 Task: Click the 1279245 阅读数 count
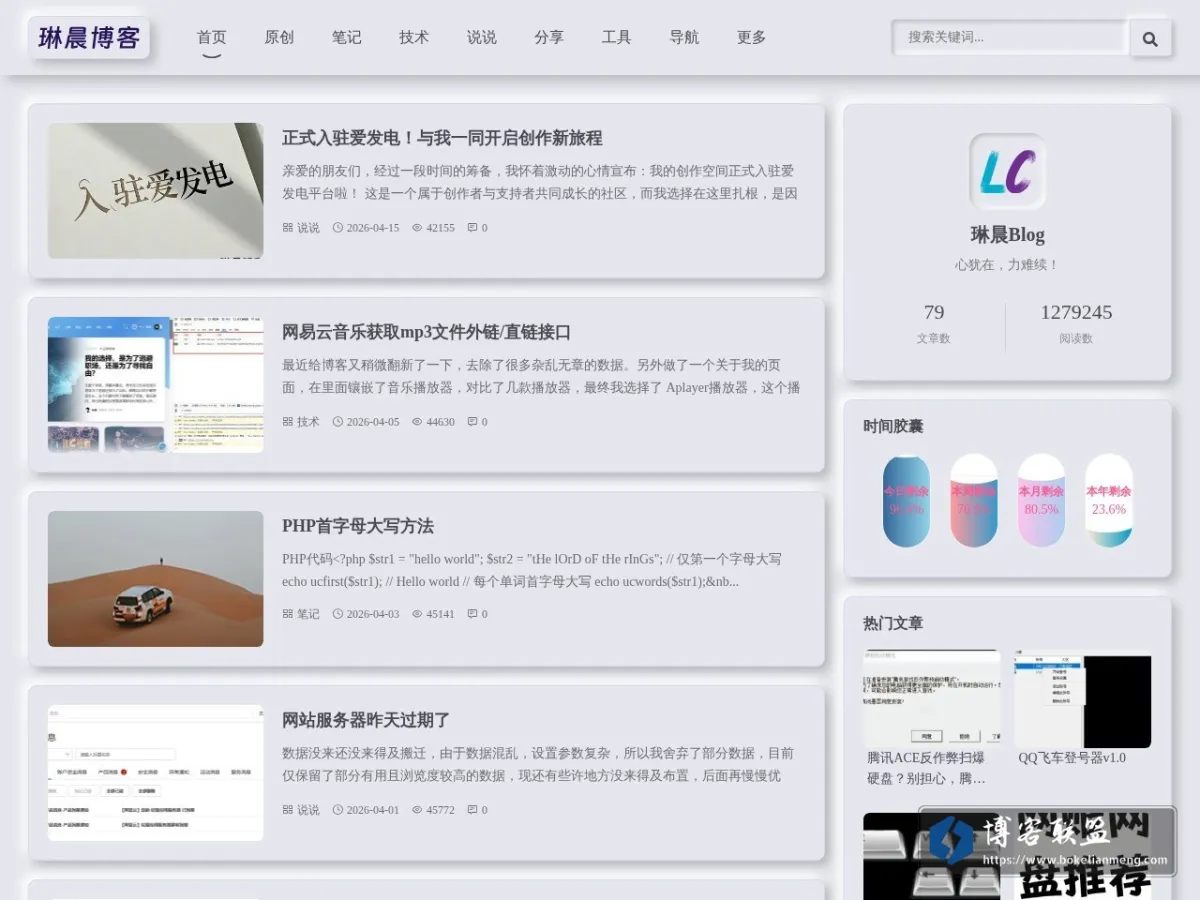[x=1076, y=312]
